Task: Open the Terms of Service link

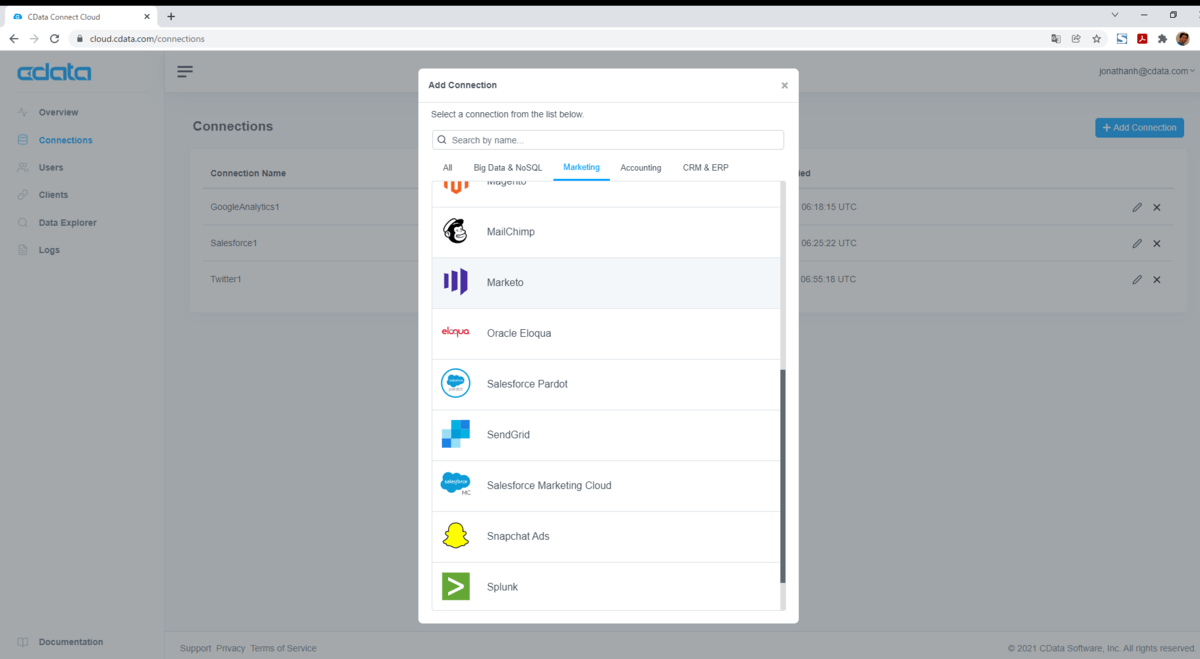Action: (x=283, y=648)
